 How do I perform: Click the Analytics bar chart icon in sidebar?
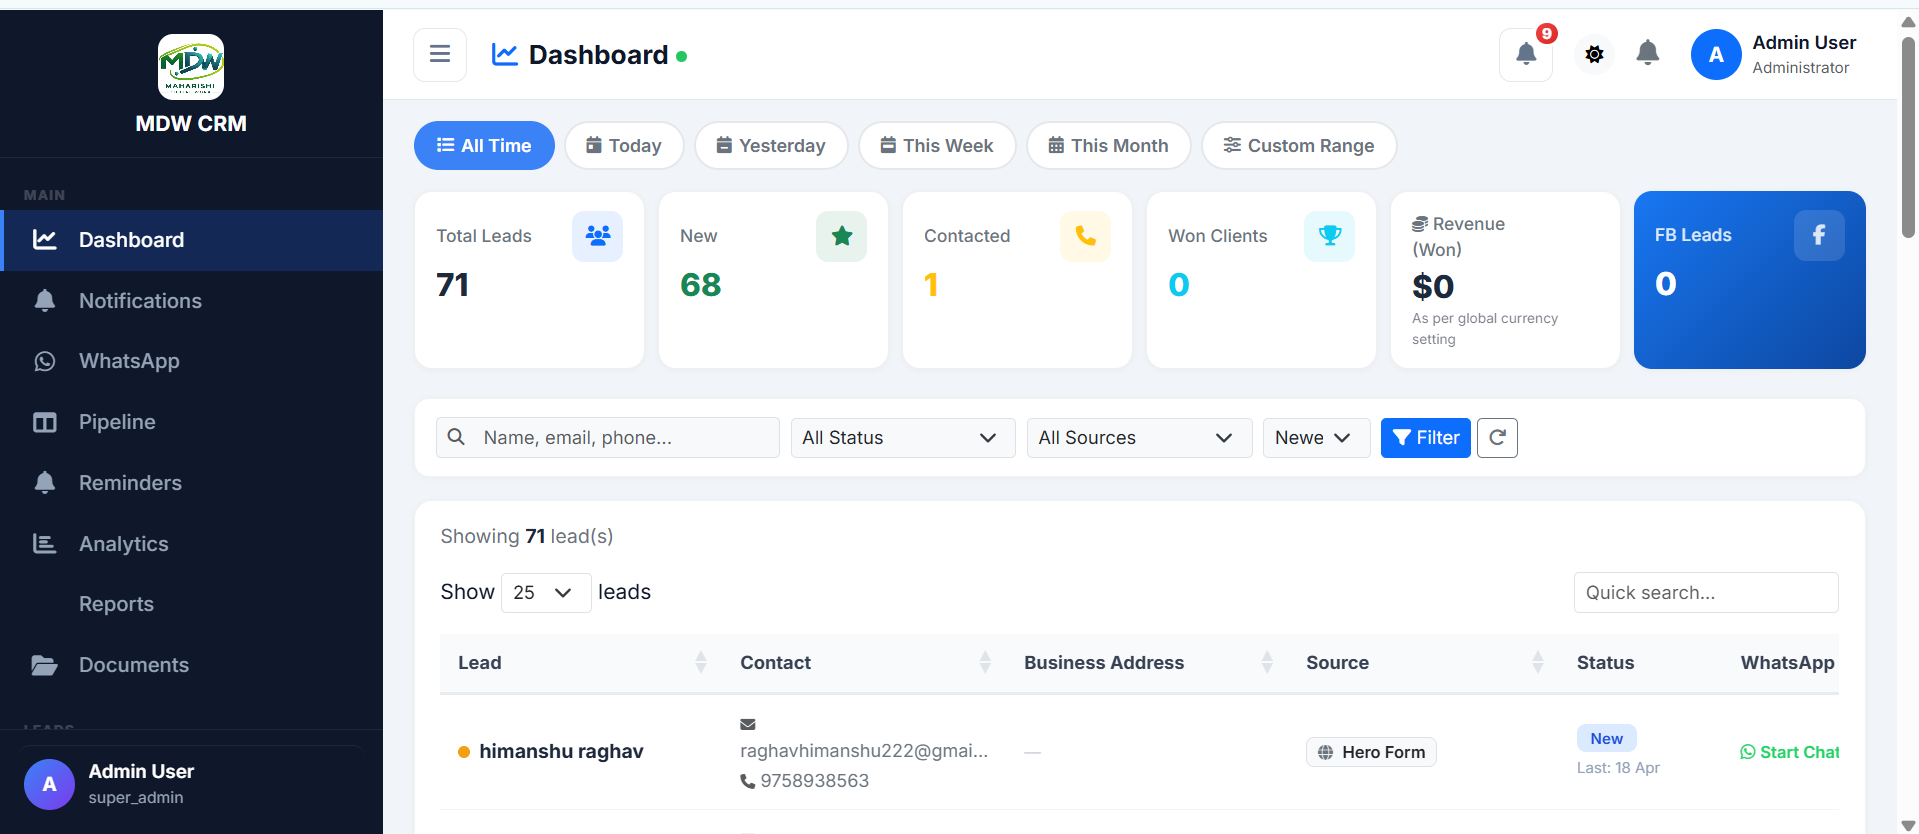click(45, 543)
